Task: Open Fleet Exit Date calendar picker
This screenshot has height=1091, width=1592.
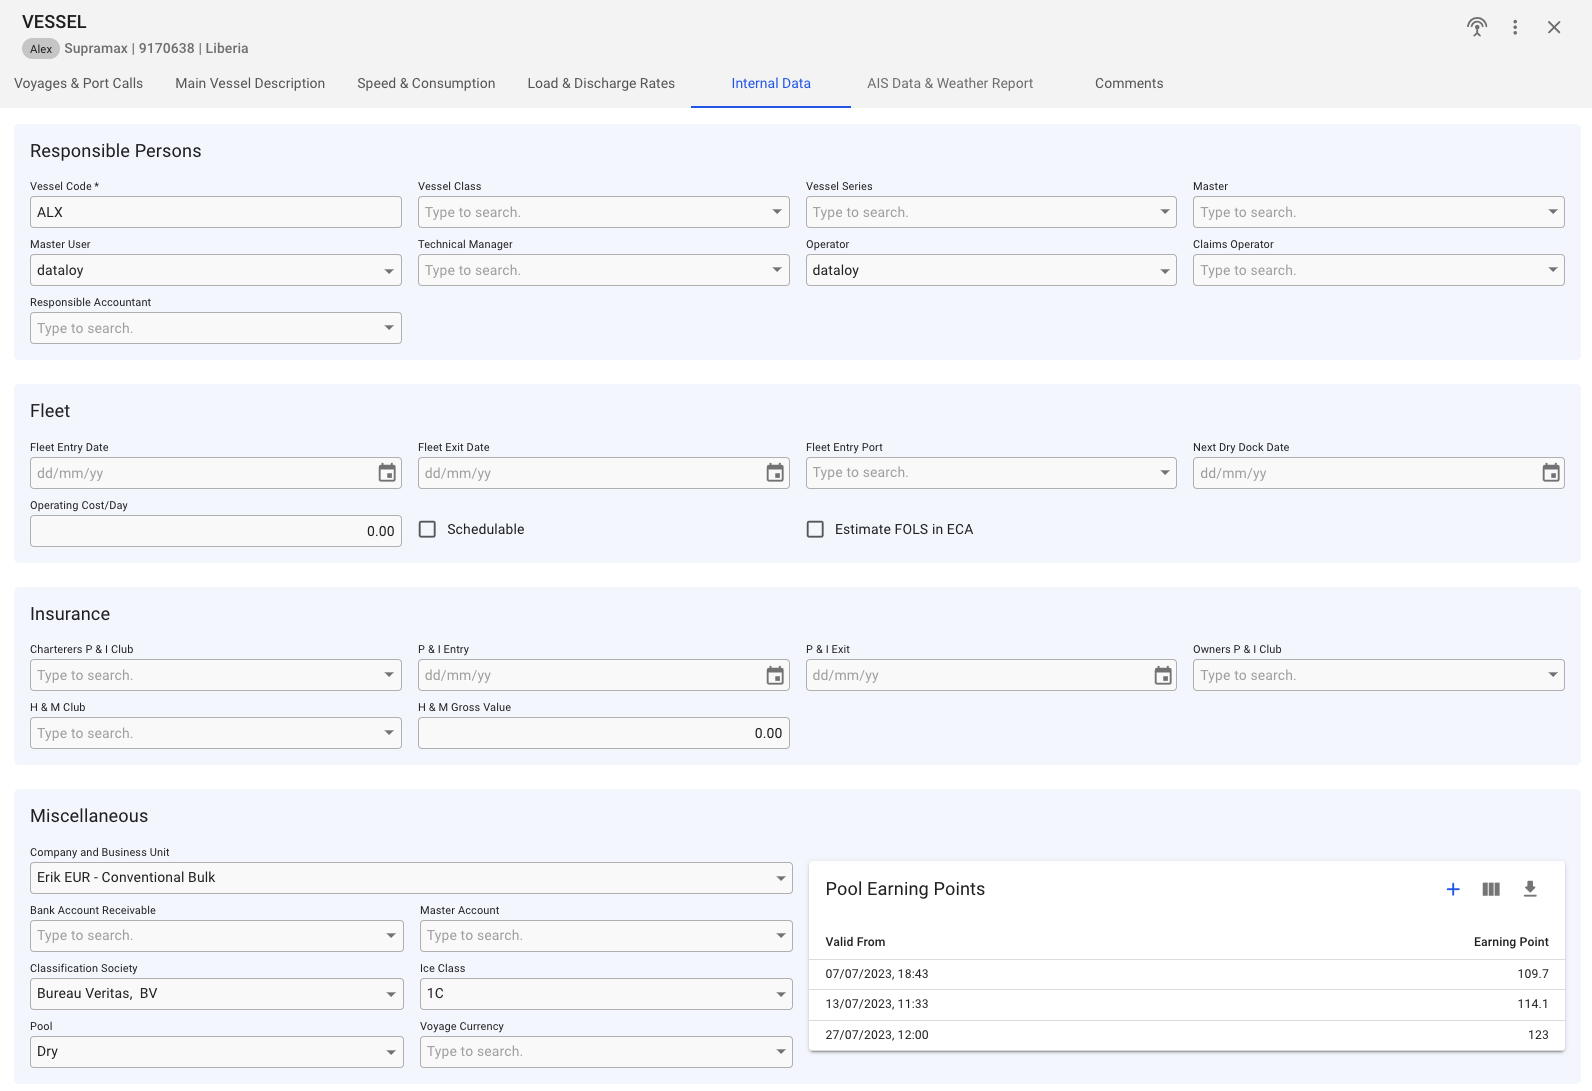Action: pyautogui.click(x=775, y=473)
